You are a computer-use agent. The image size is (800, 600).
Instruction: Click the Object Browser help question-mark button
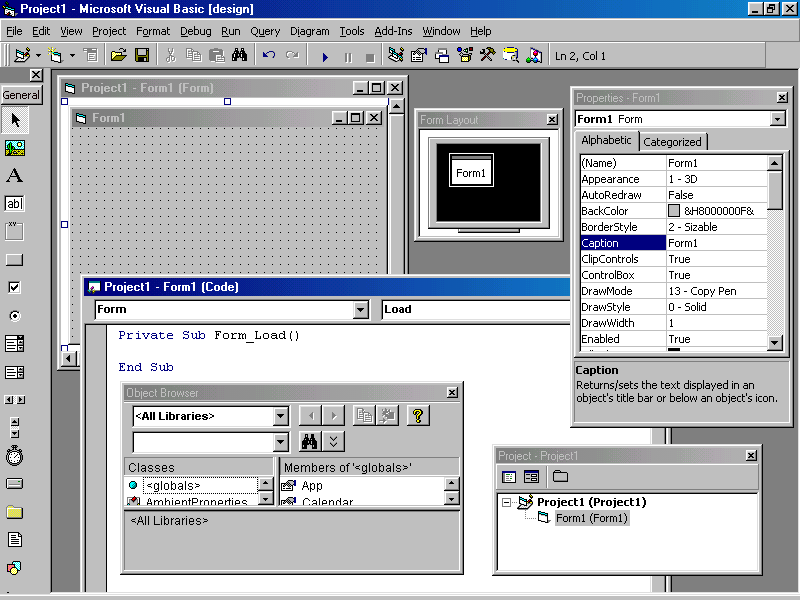[x=418, y=415]
